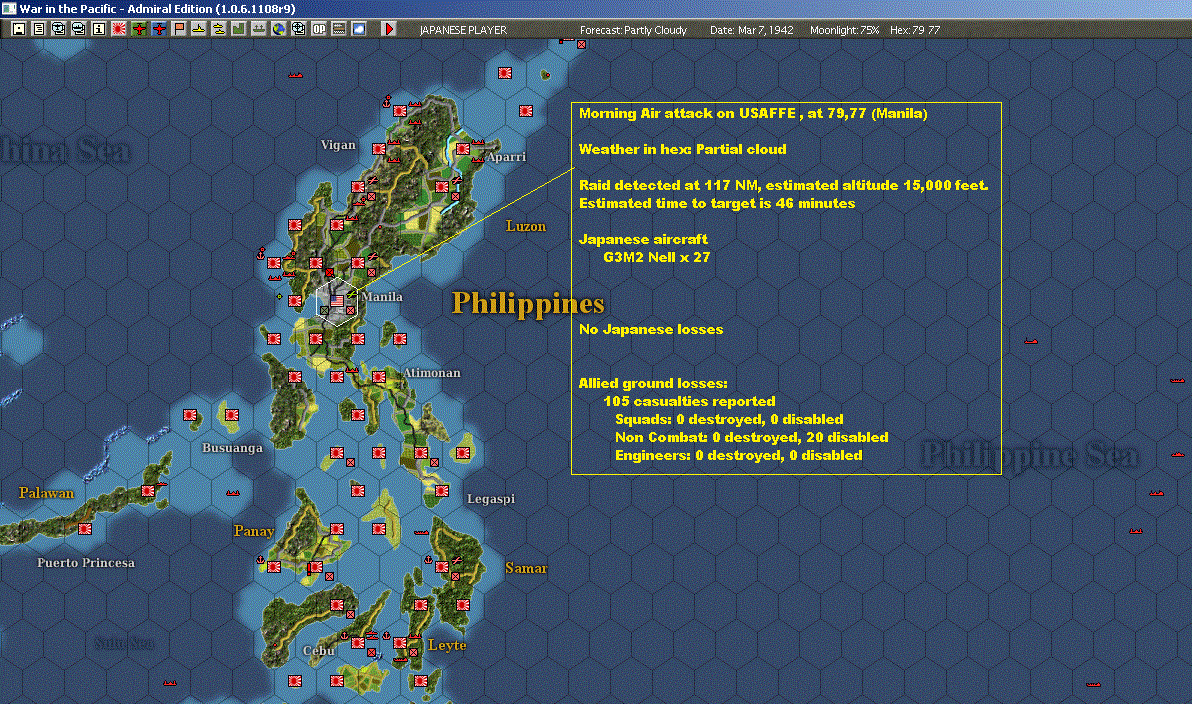Click the Palawan map label
The image size is (1192, 704).
(x=46, y=493)
